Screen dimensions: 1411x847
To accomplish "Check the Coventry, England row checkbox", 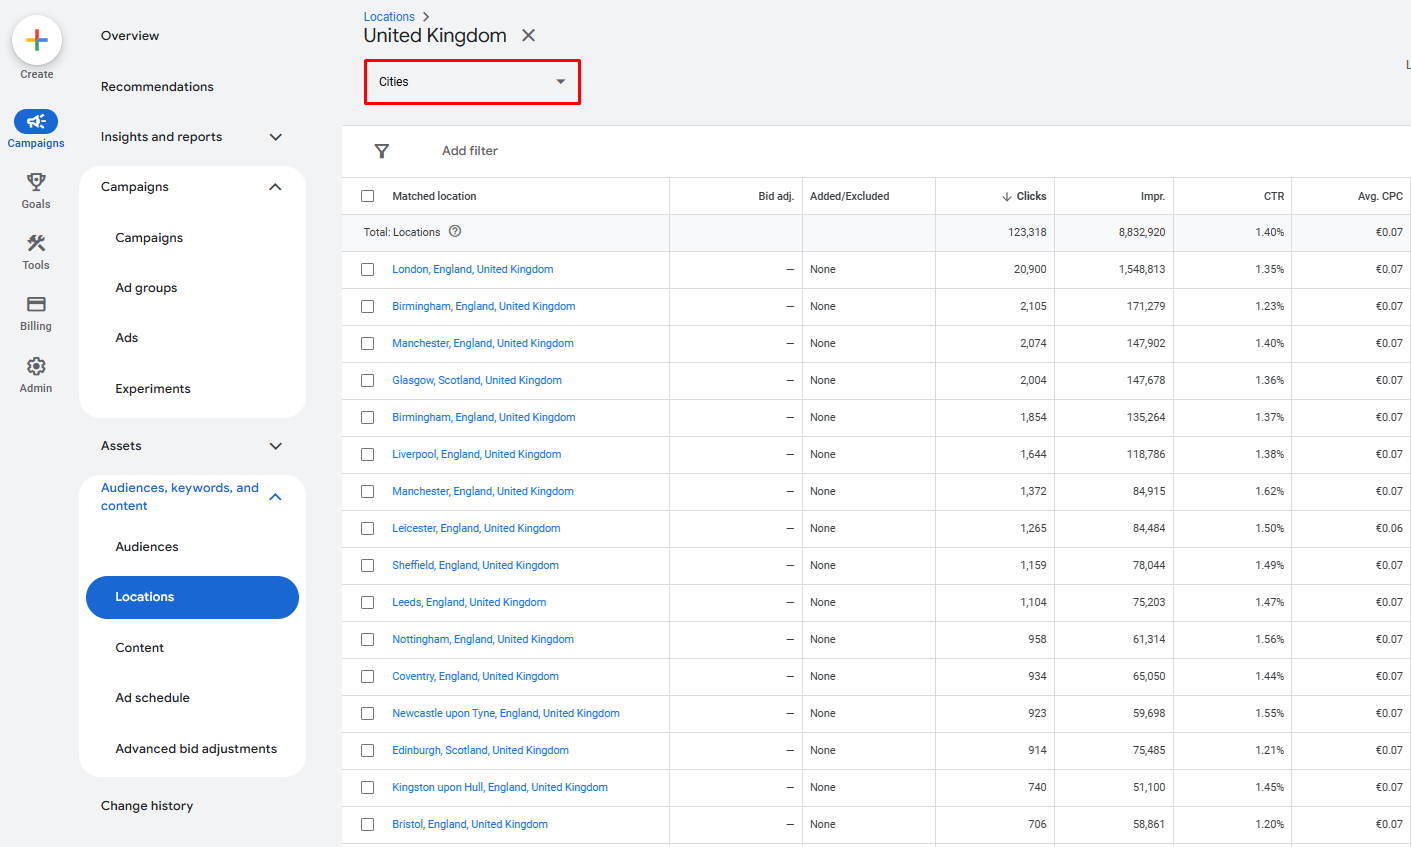I will [368, 677].
